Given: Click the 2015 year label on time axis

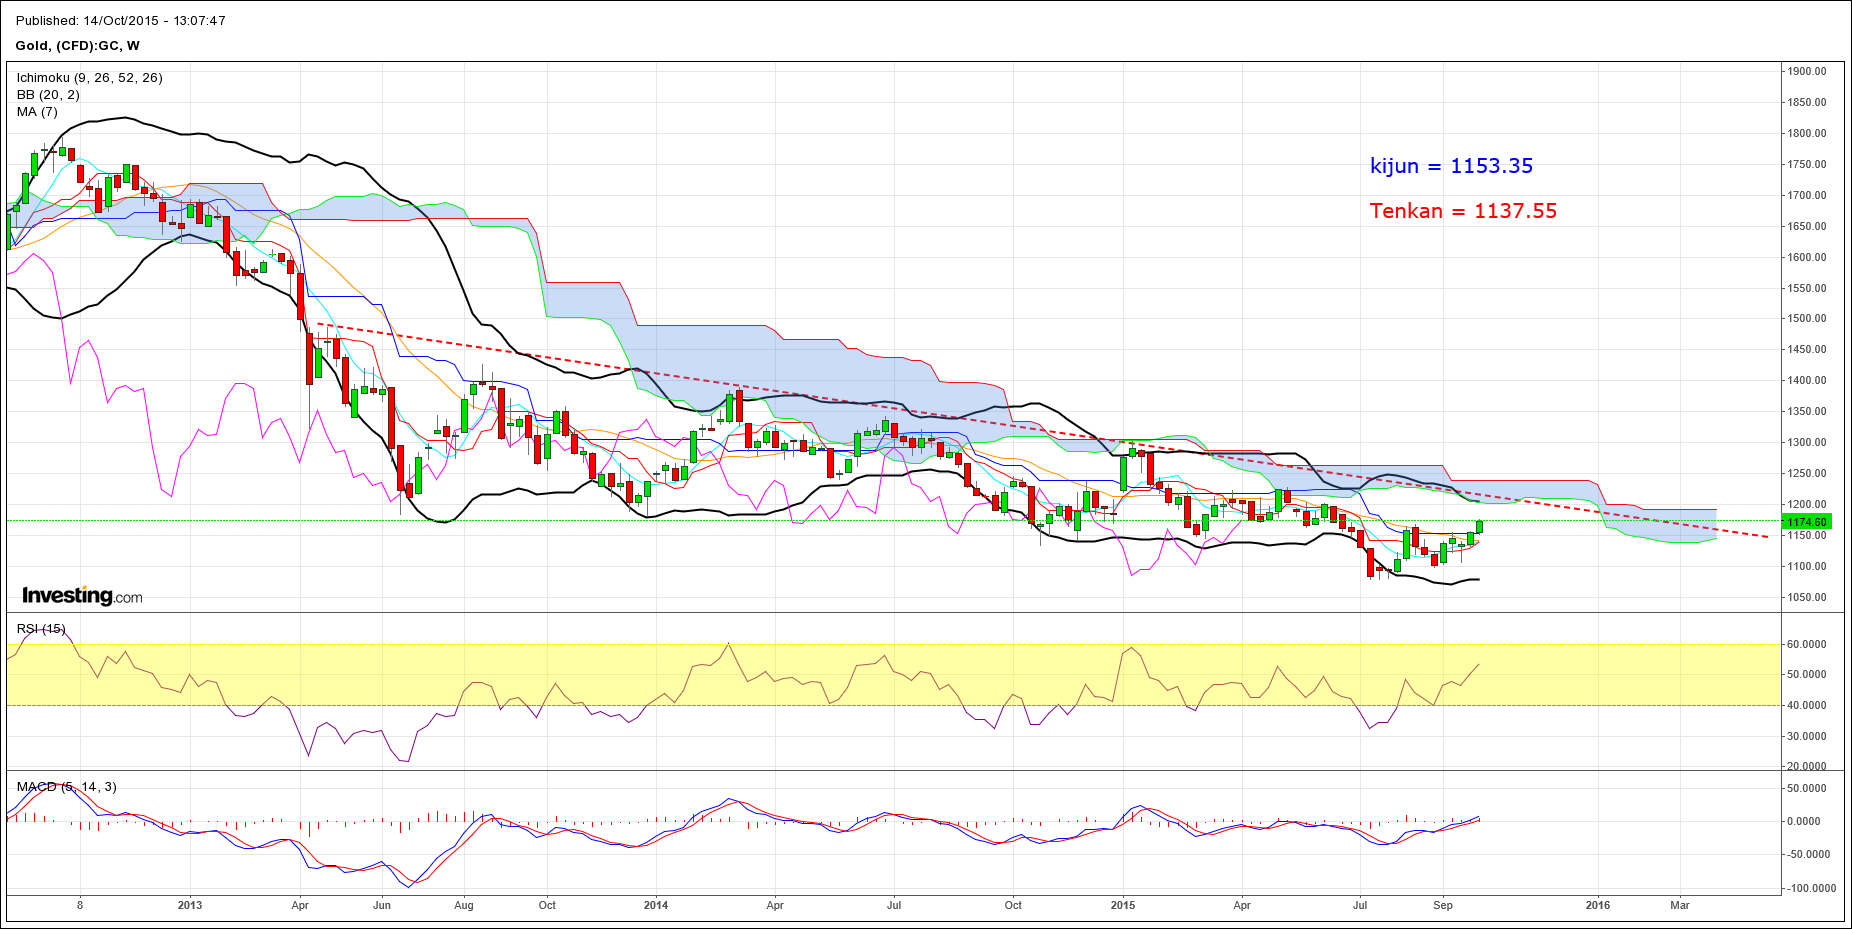Looking at the screenshot, I should [x=1123, y=905].
